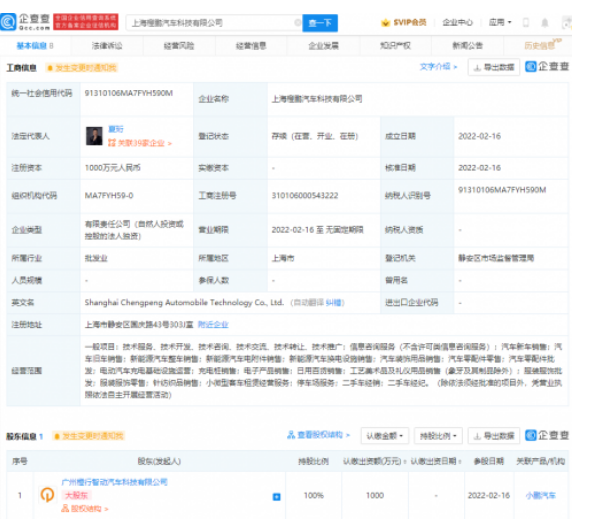Click the 股权结构 link under shareholder
Screen dimensions: 615x520
coord(85,509)
